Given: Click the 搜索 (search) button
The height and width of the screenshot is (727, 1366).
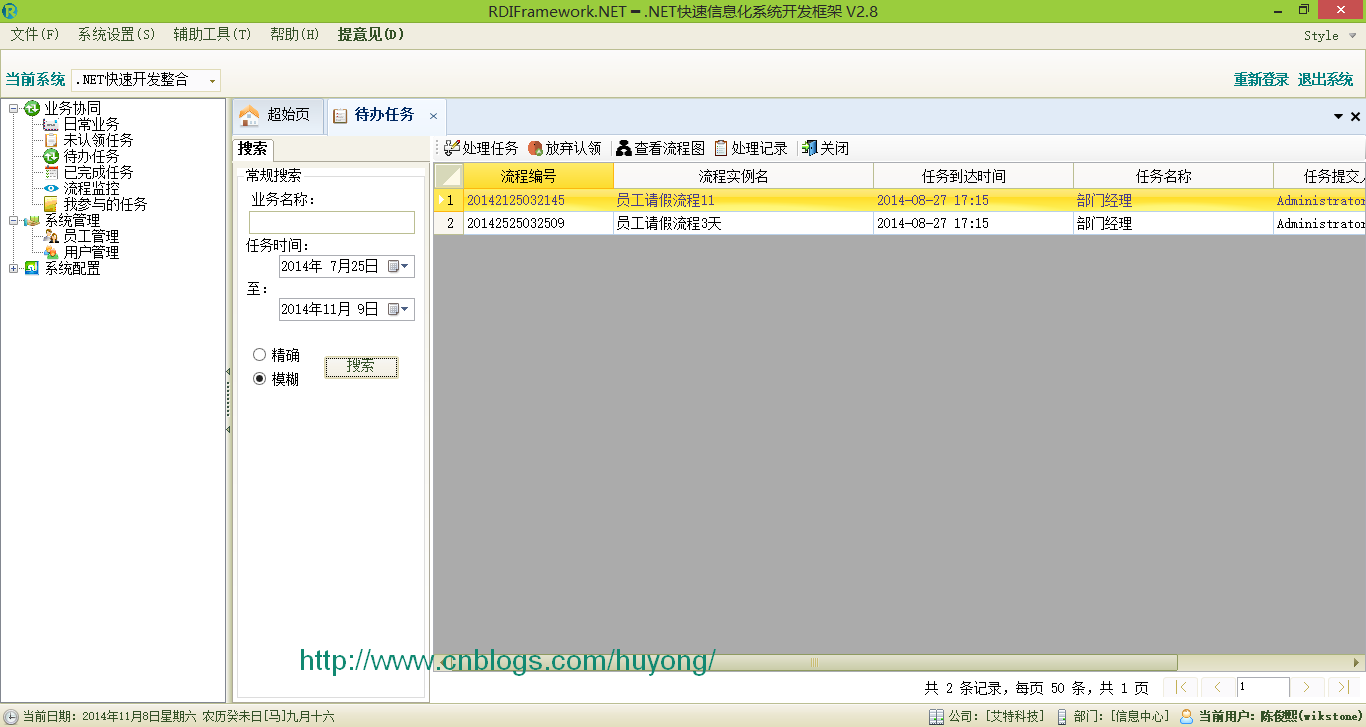Looking at the screenshot, I should 361,367.
